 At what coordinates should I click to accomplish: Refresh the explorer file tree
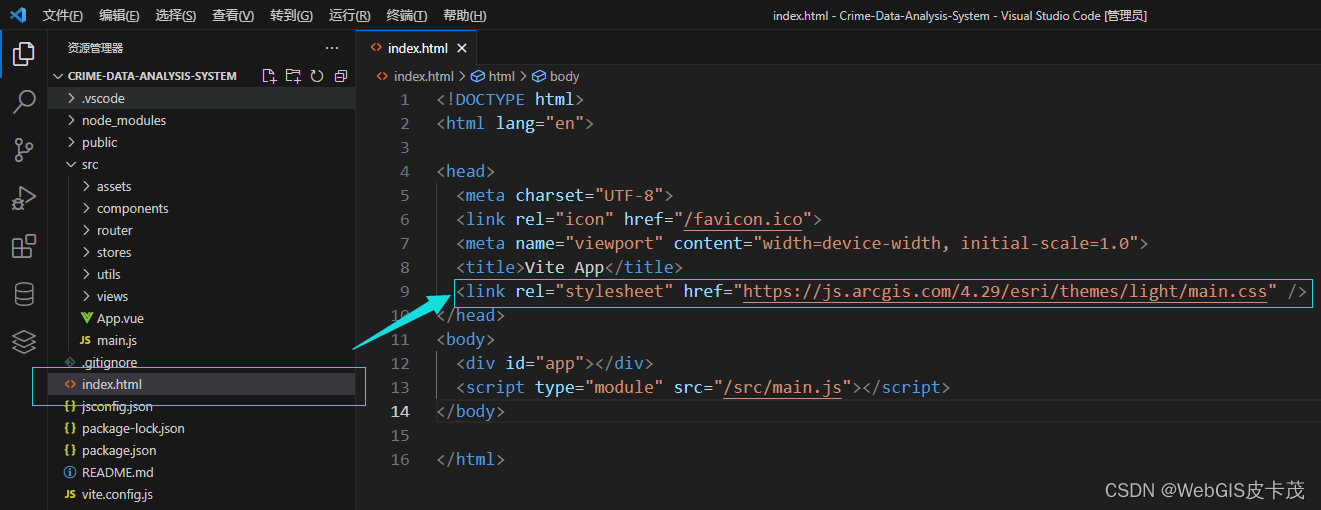317,76
